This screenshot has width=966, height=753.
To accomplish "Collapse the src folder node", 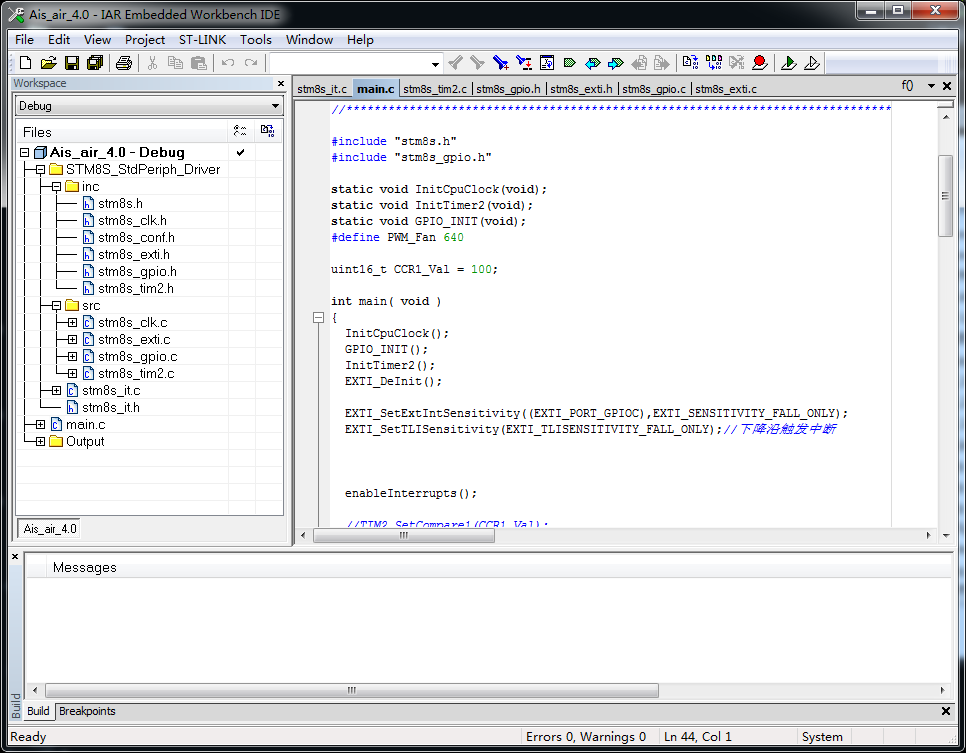I will pyautogui.click(x=57, y=306).
